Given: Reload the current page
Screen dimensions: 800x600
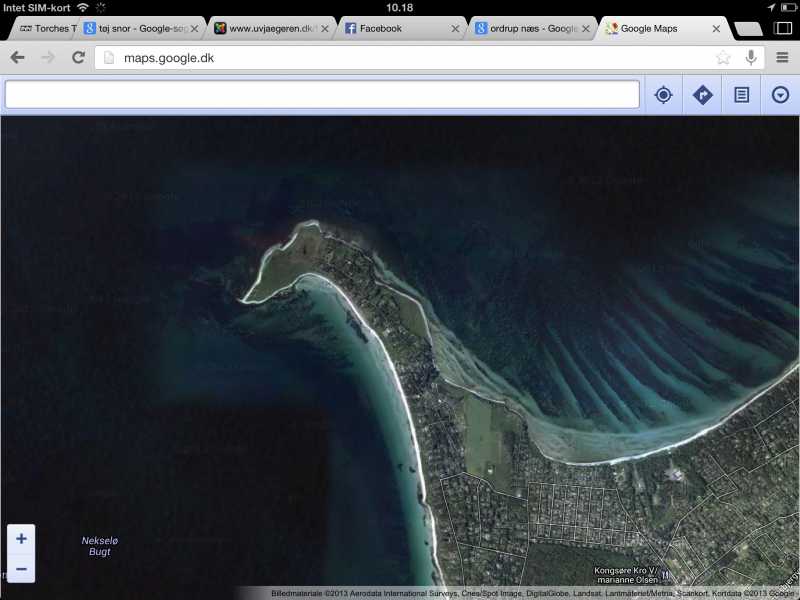Looking at the screenshot, I should (x=78, y=58).
